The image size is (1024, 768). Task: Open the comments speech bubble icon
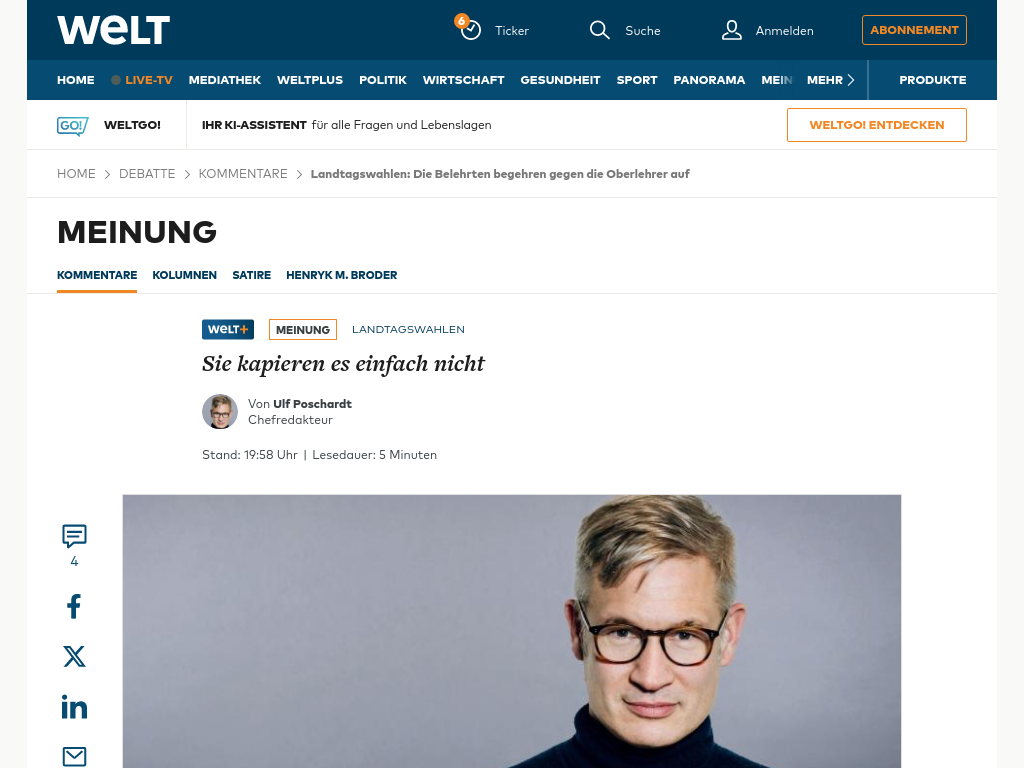74,536
